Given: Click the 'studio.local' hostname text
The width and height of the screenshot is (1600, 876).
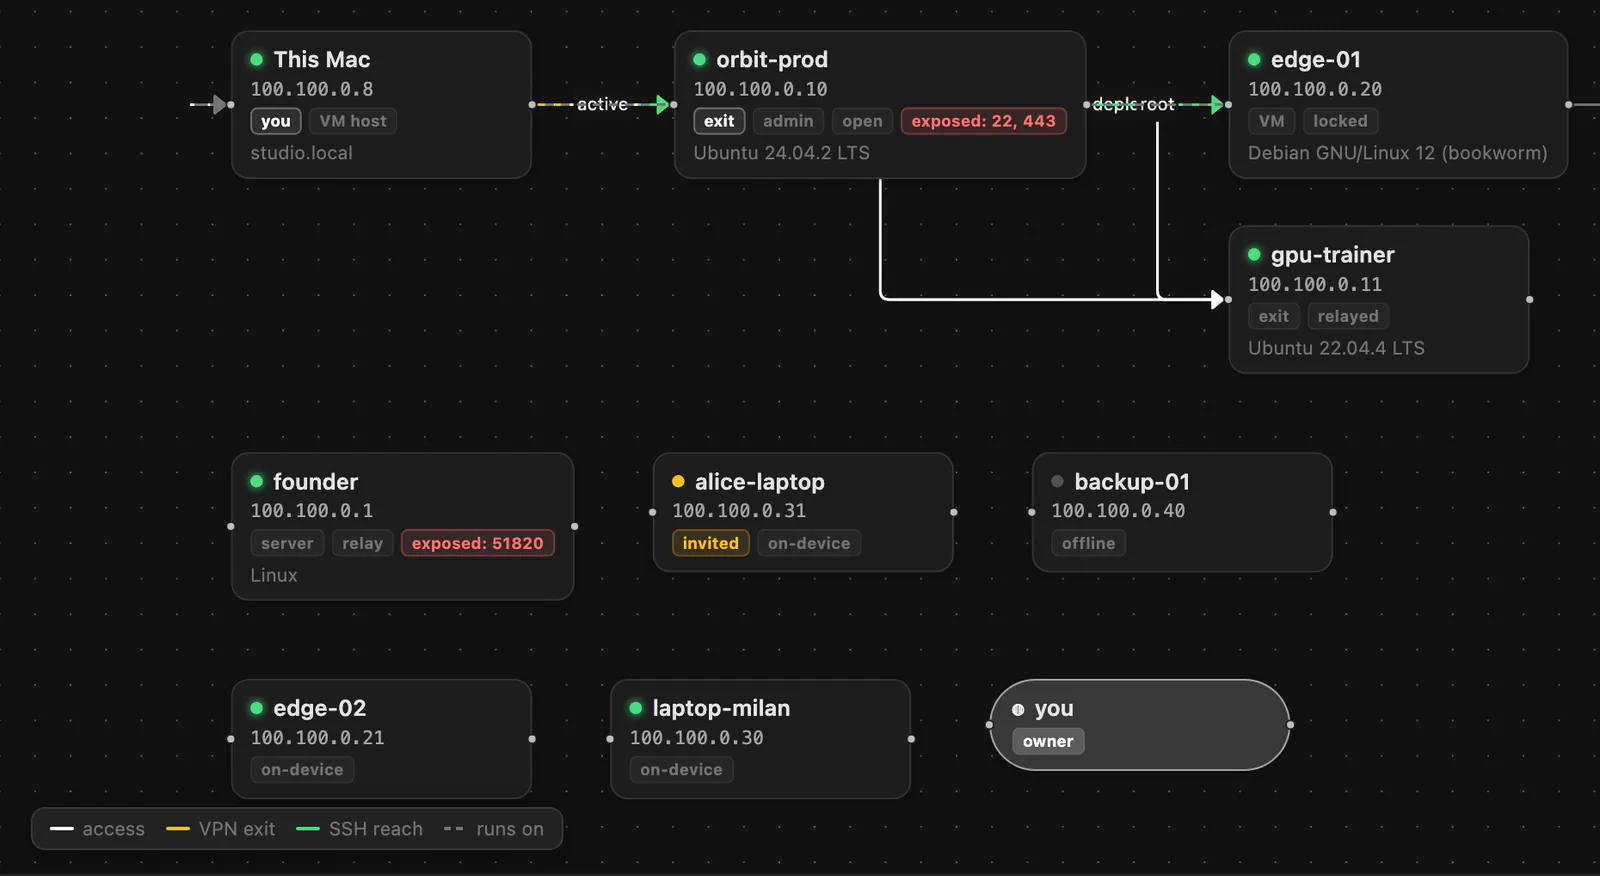Looking at the screenshot, I should pyautogui.click(x=301, y=153).
